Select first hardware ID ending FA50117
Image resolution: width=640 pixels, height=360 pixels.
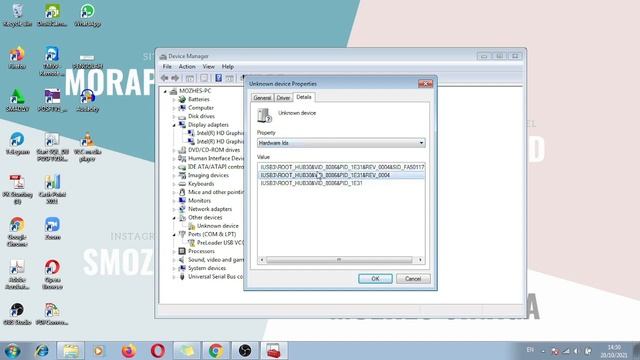341,167
